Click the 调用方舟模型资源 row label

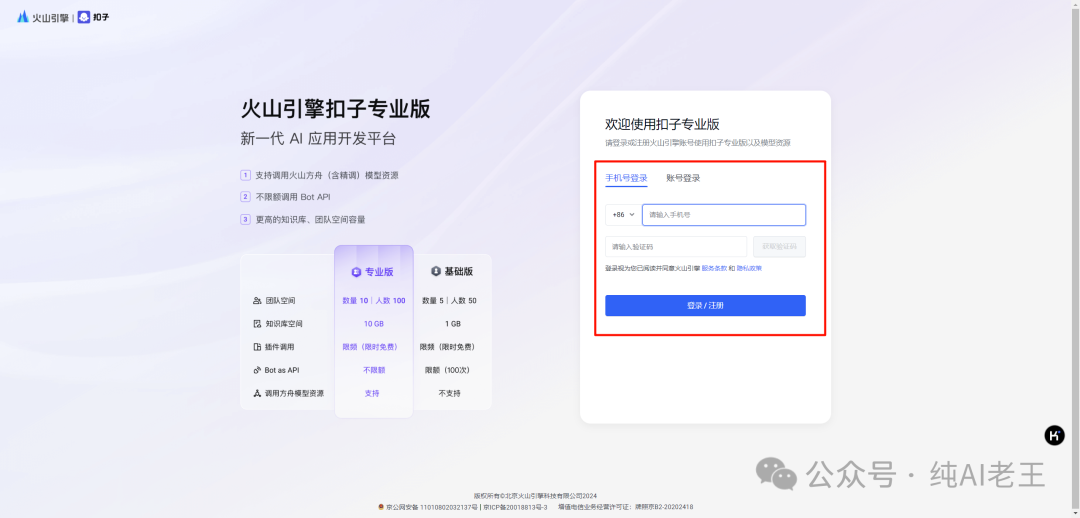click(295, 393)
